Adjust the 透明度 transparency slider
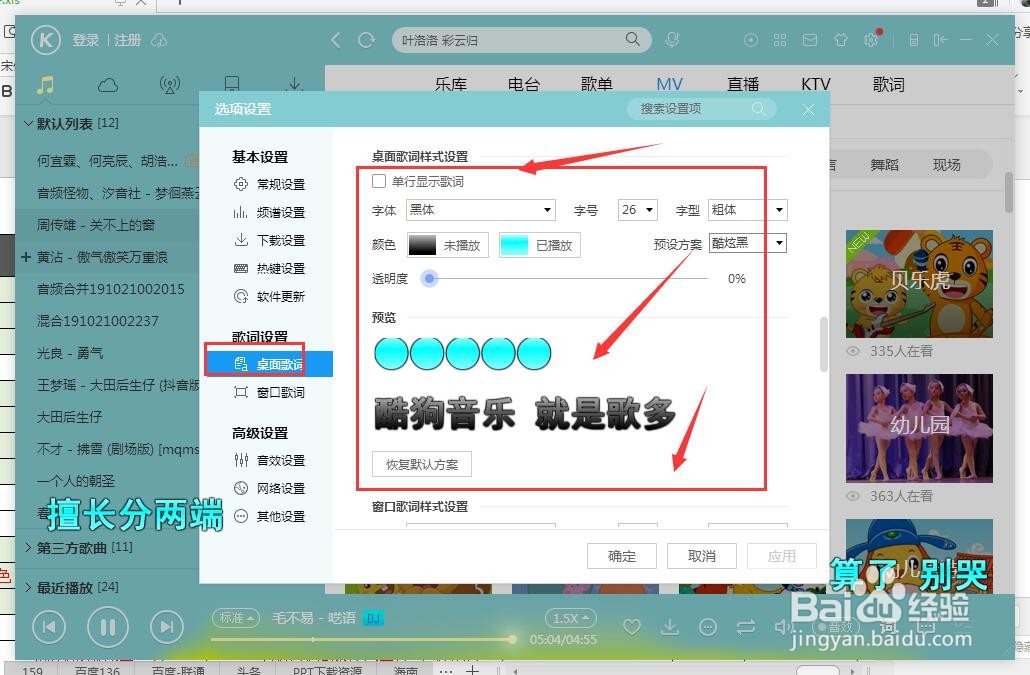 pyautogui.click(x=429, y=279)
